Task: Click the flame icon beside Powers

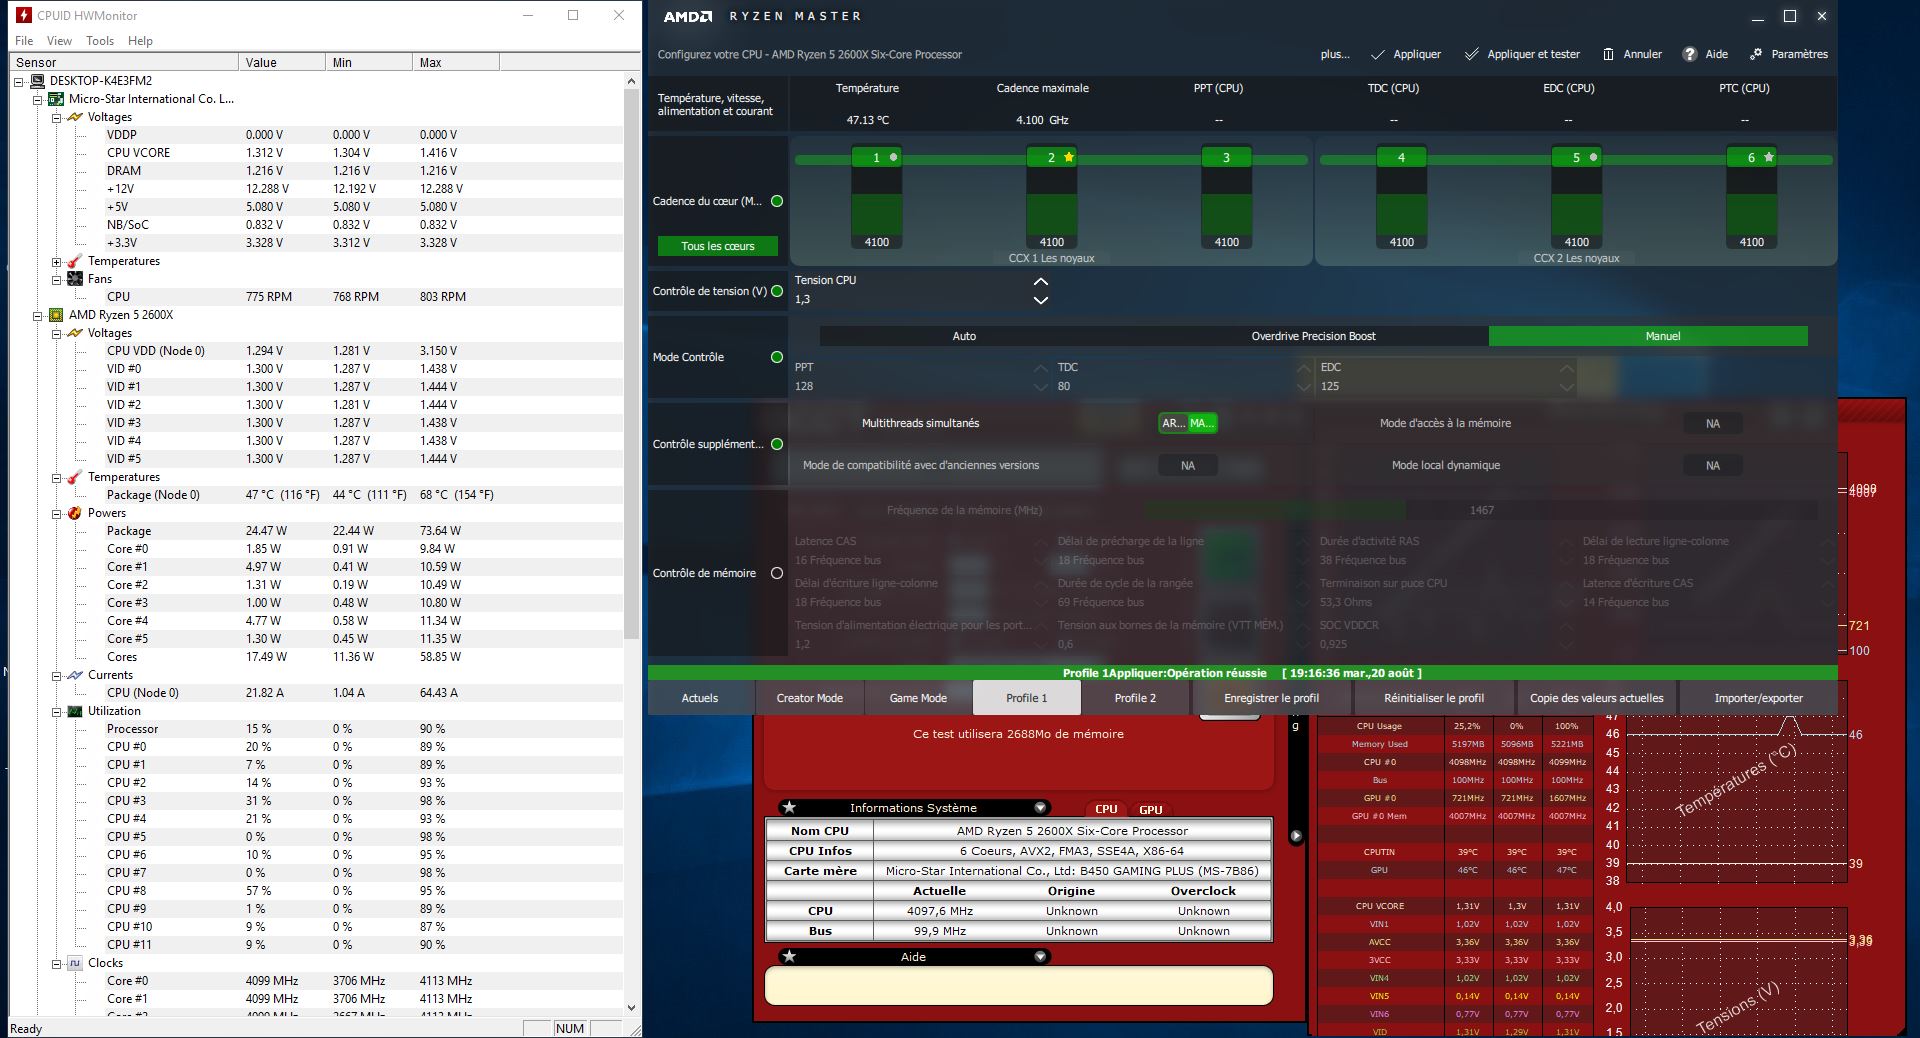Action: [75, 513]
